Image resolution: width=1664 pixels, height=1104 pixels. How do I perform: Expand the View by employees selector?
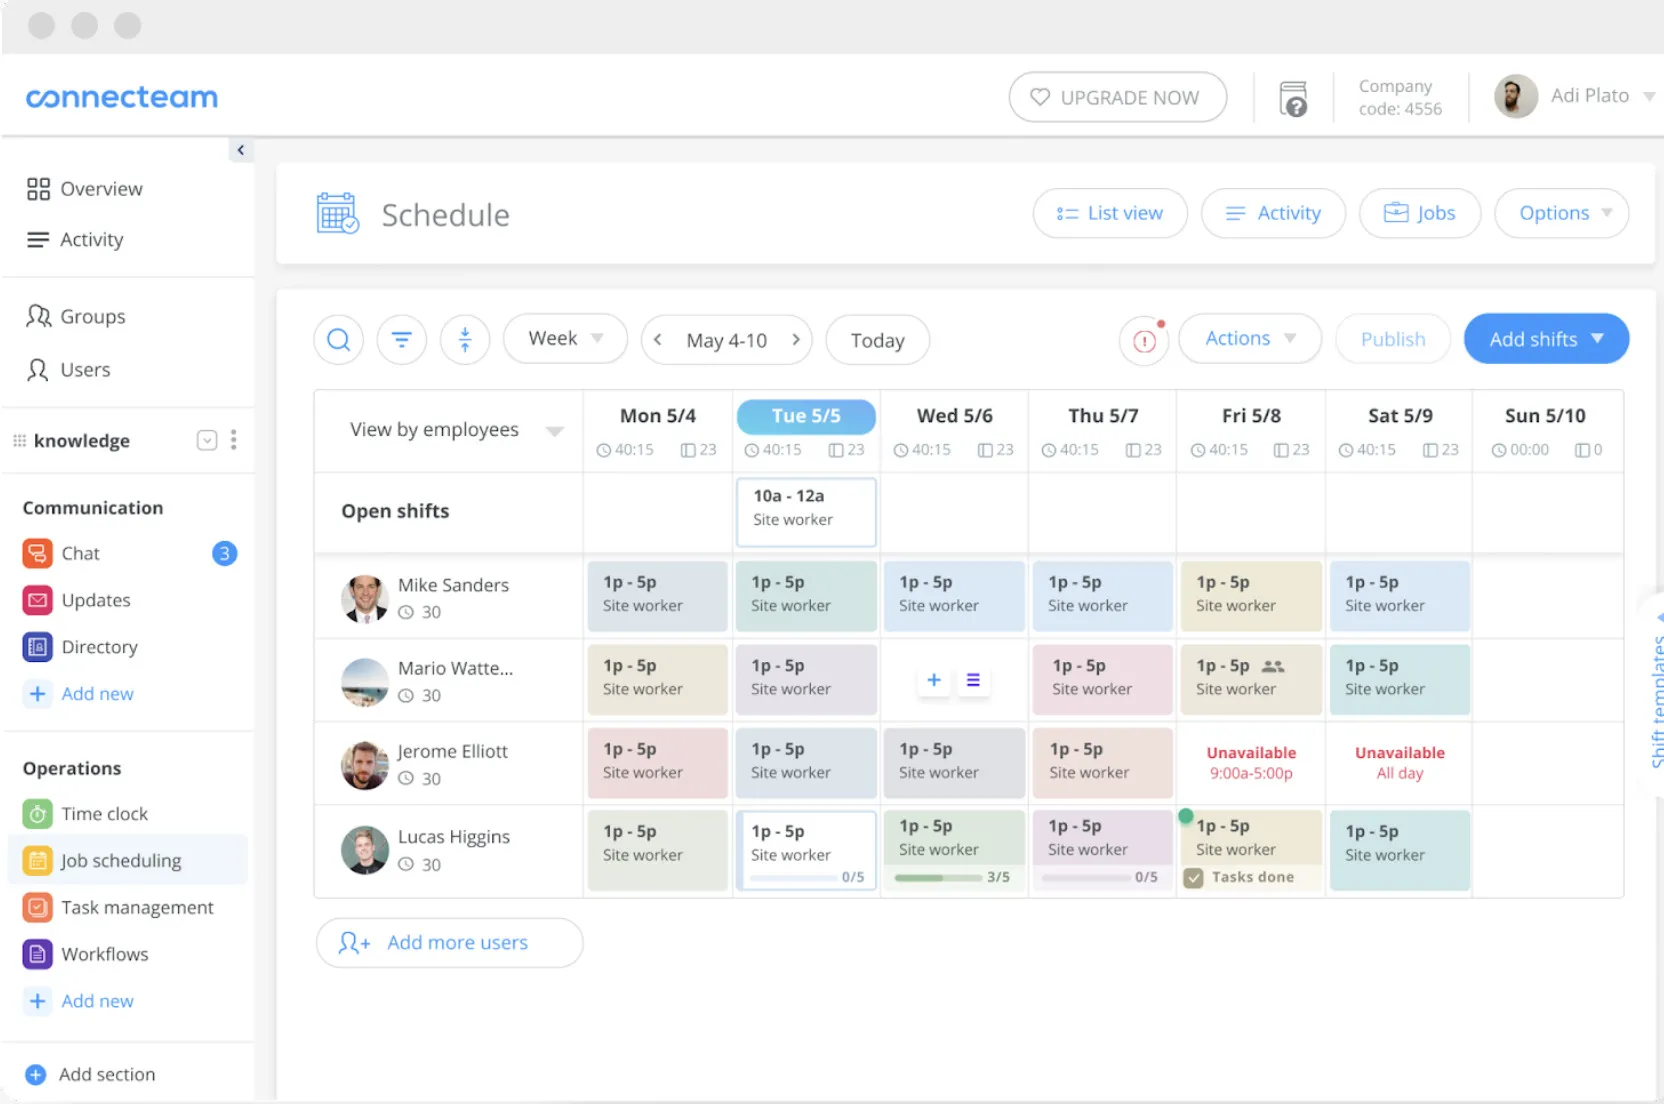pyautogui.click(x=451, y=430)
